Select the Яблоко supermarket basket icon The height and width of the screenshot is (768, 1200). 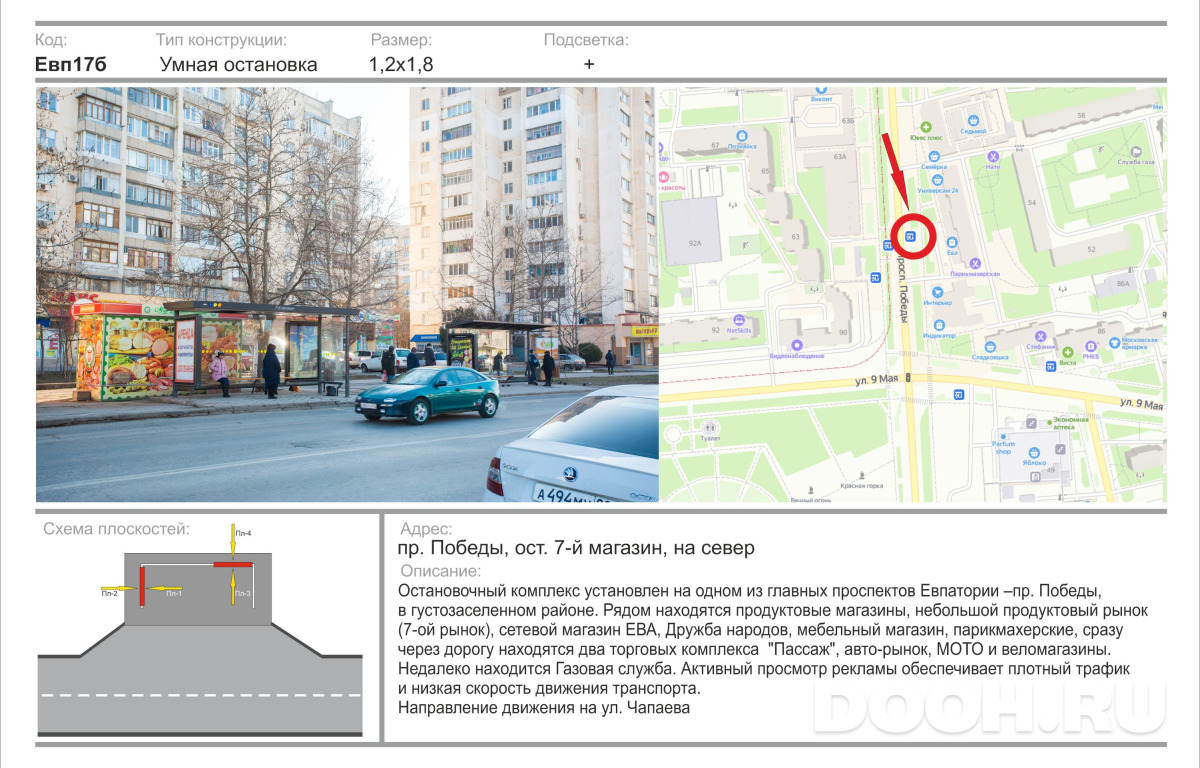coord(1034,452)
